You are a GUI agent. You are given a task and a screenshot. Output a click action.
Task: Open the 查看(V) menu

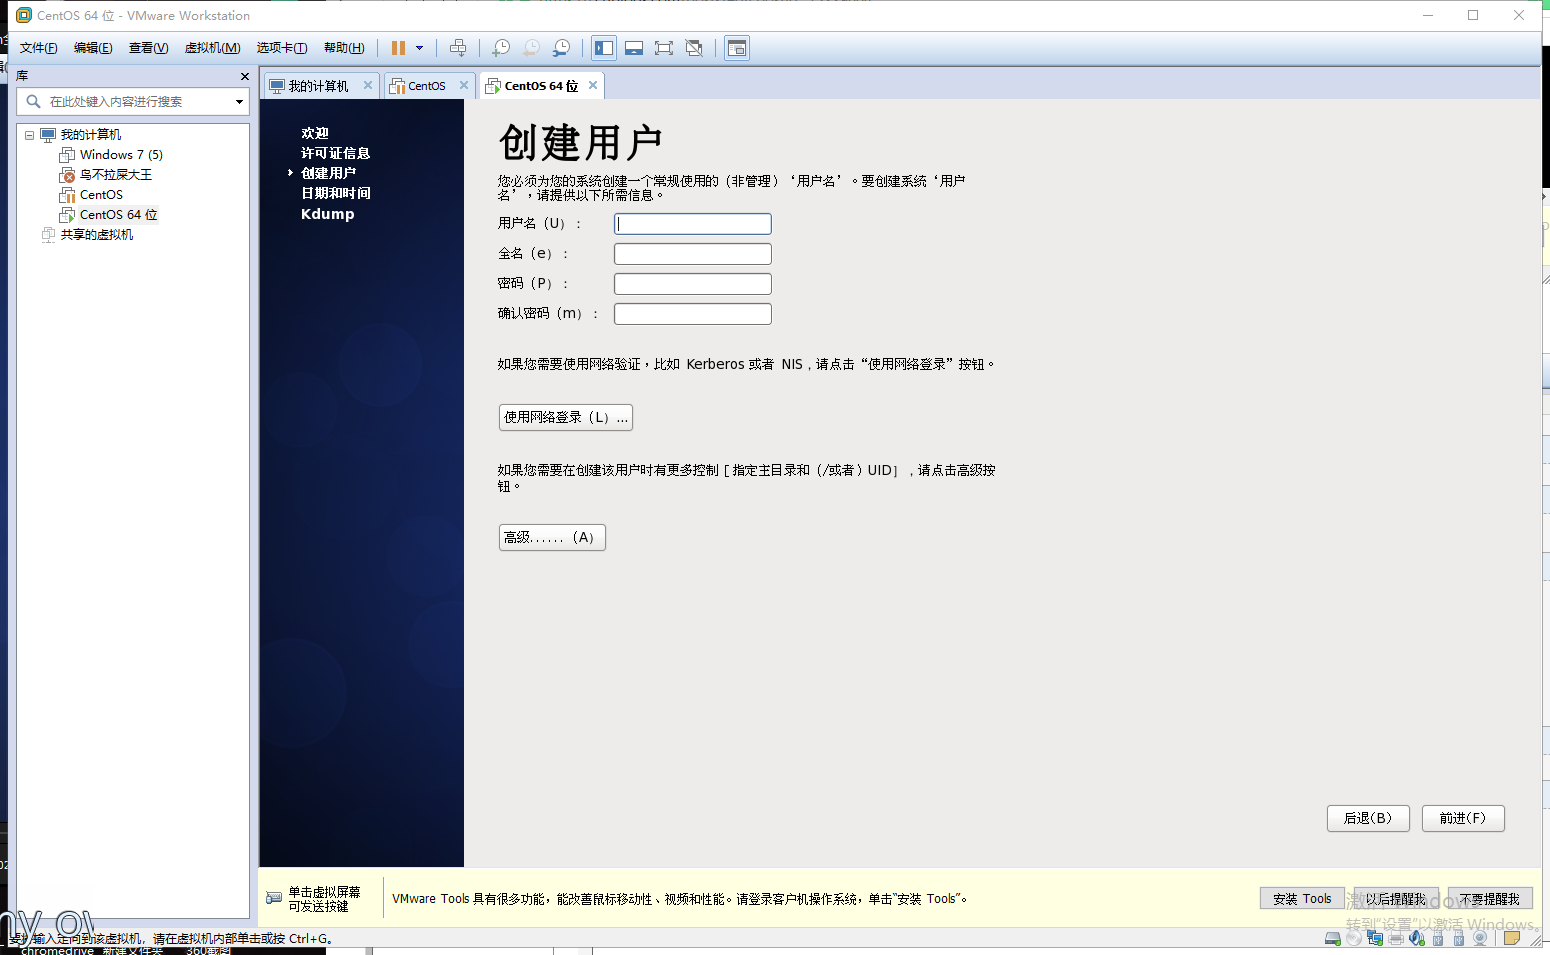tap(148, 48)
